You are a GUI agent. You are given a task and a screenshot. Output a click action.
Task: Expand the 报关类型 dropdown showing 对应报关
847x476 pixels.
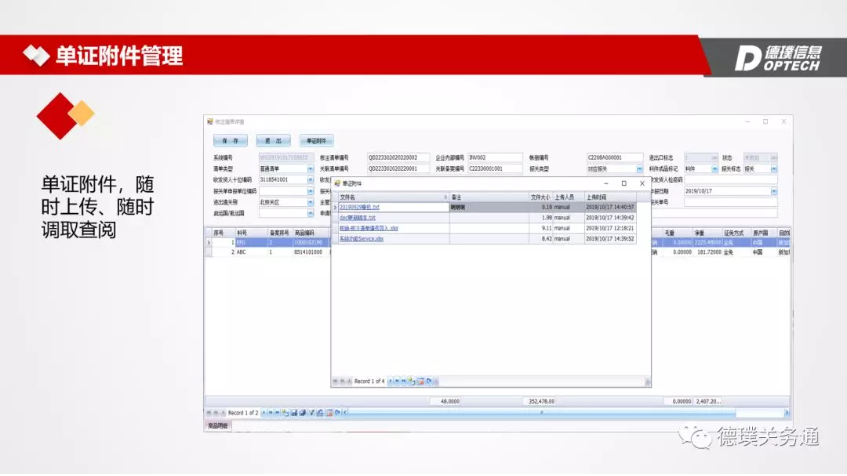(x=641, y=169)
